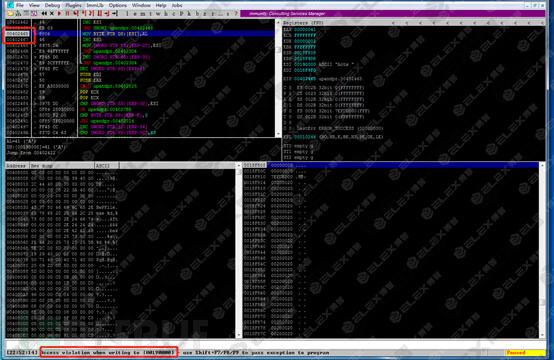
Task: Open the ImmLib menu
Action: pos(95,5)
